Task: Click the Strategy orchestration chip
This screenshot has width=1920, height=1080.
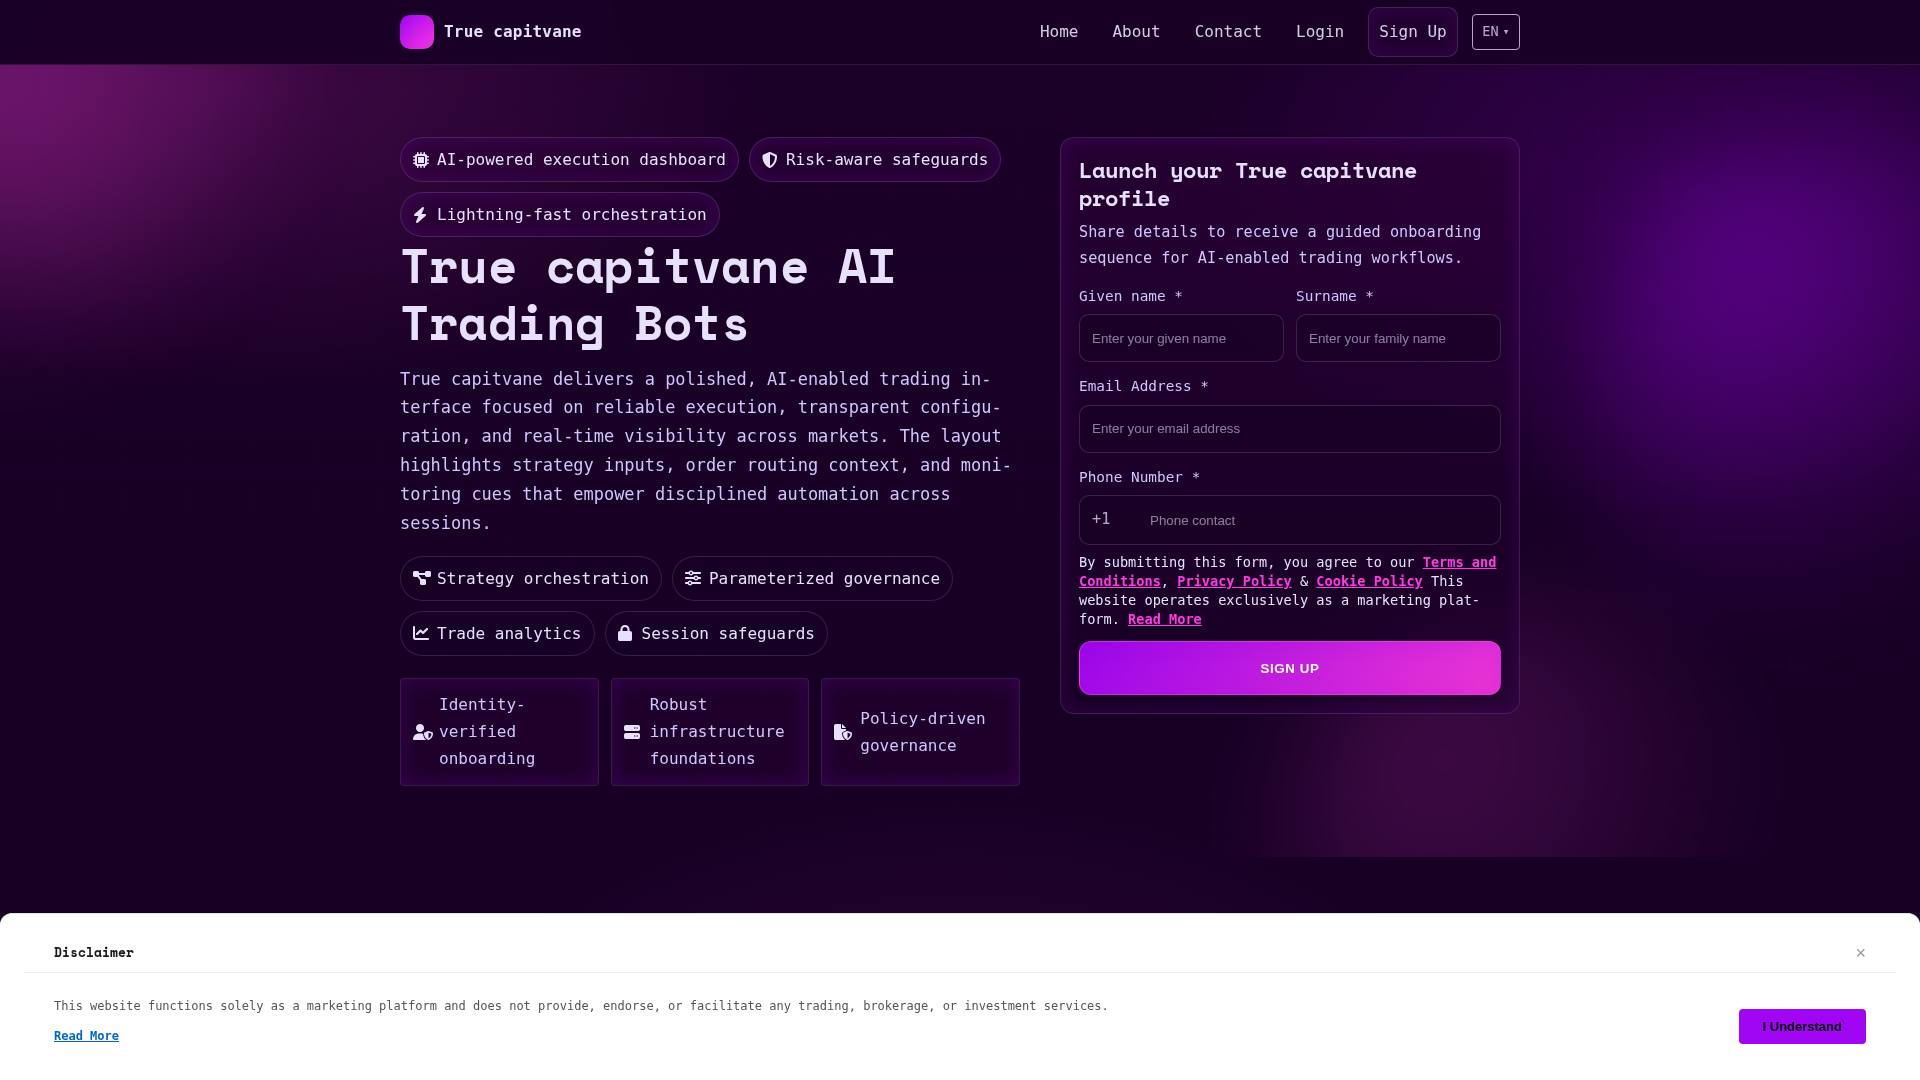Action: (x=531, y=578)
